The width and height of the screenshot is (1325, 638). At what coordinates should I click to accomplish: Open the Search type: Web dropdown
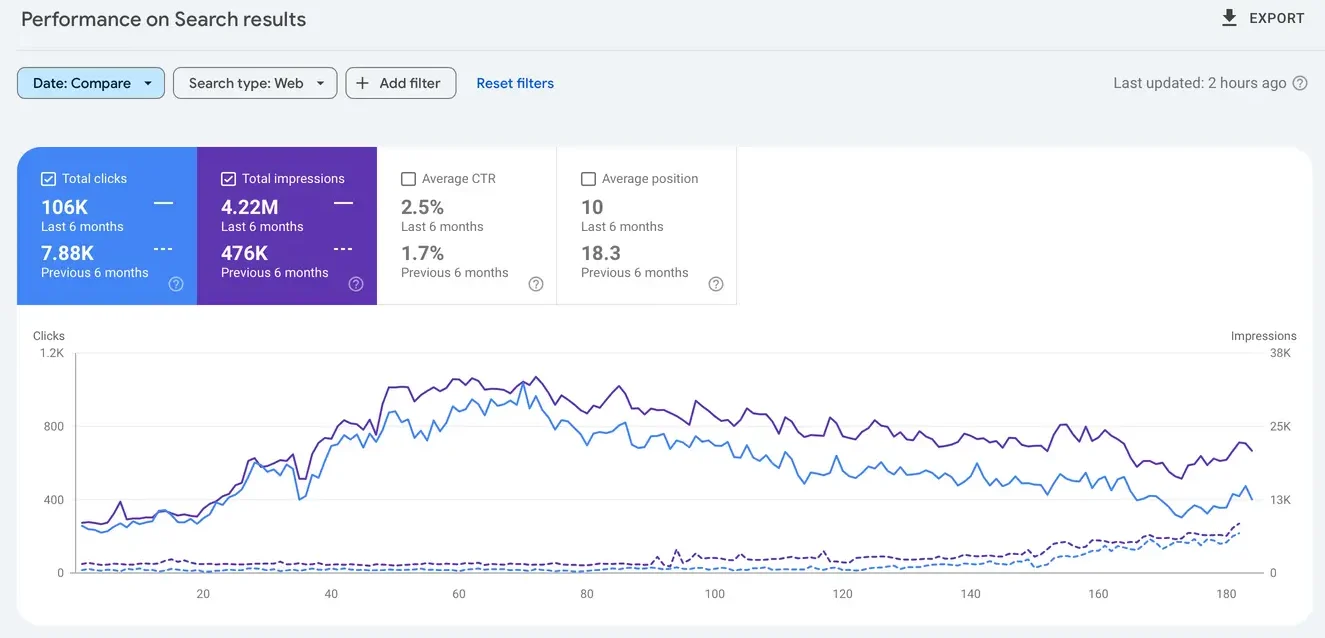point(255,83)
